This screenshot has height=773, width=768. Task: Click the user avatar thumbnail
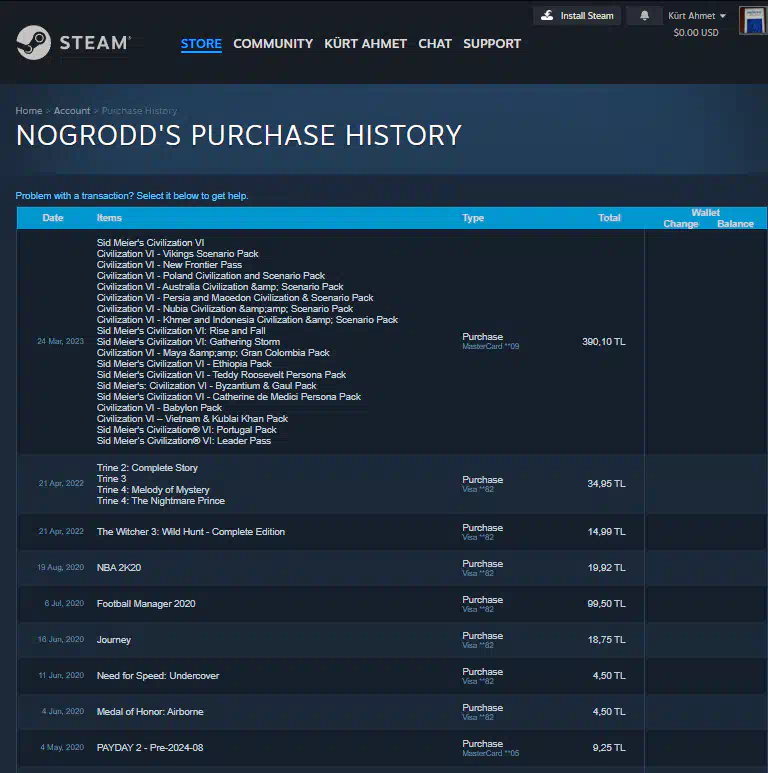pyautogui.click(x=753, y=20)
